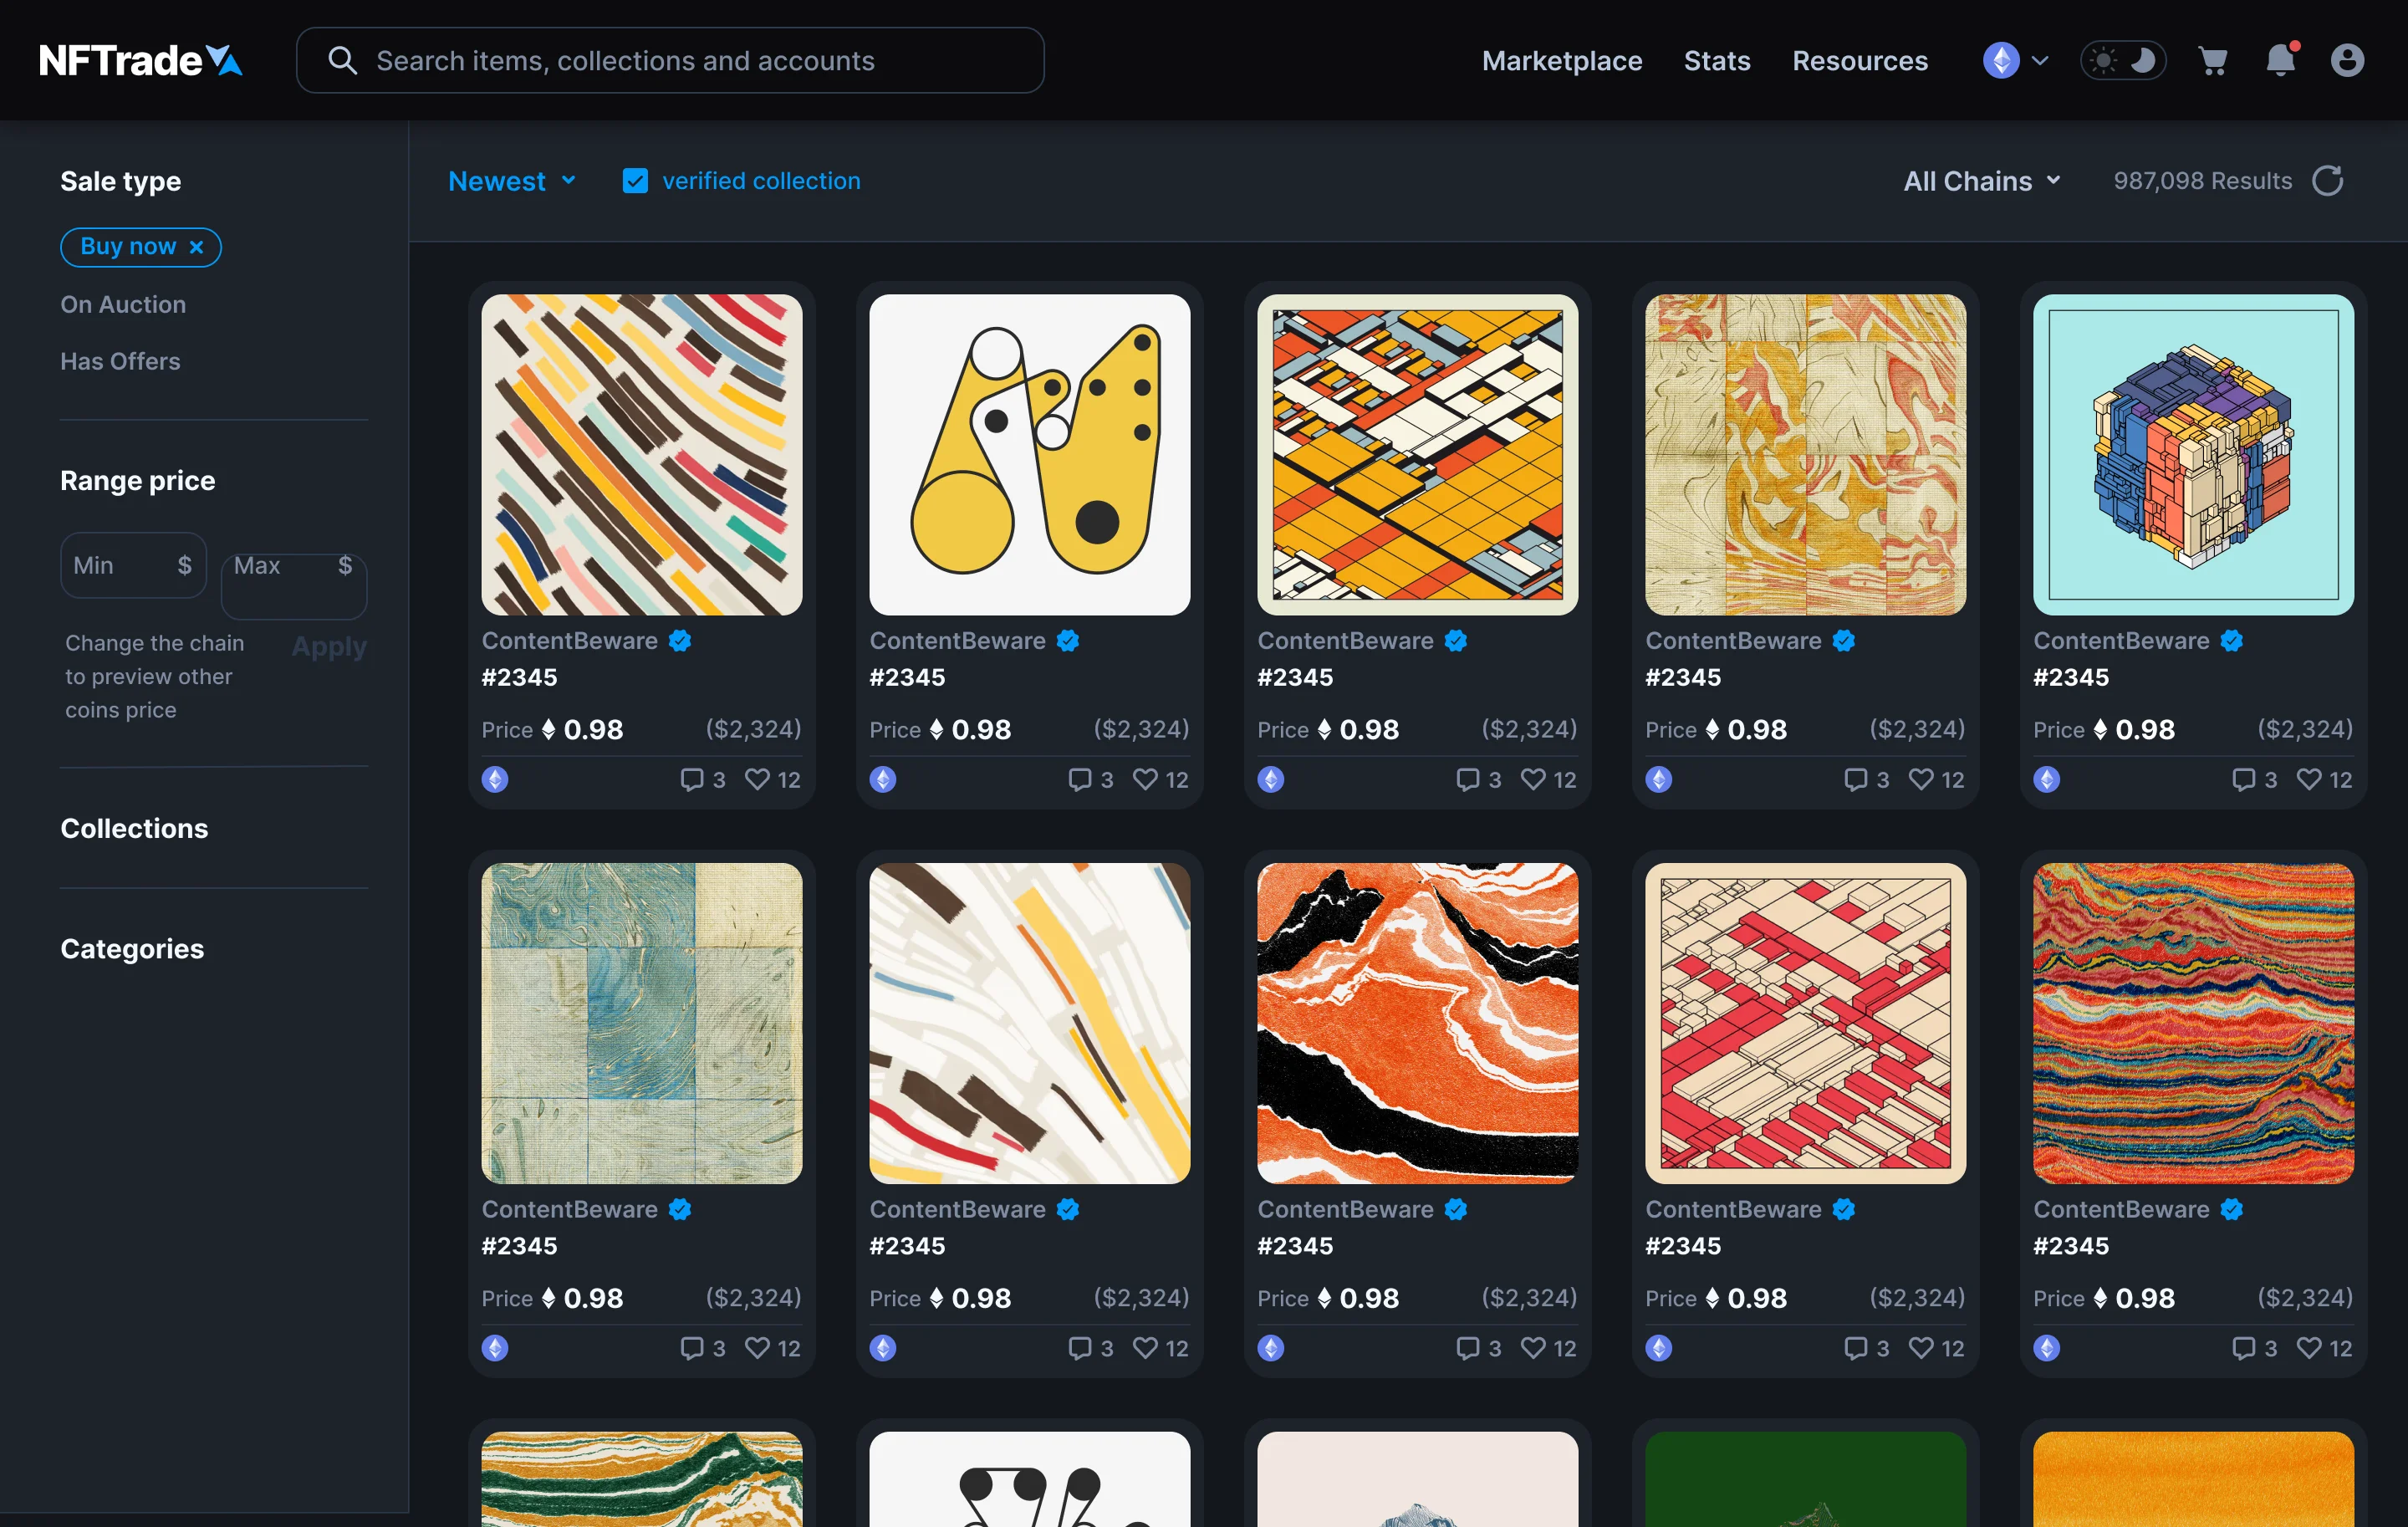The width and height of the screenshot is (2408, 1527).
Task: Open the orange isometric grid artwork thumbnail
Action: click(x=1417, y=454)
